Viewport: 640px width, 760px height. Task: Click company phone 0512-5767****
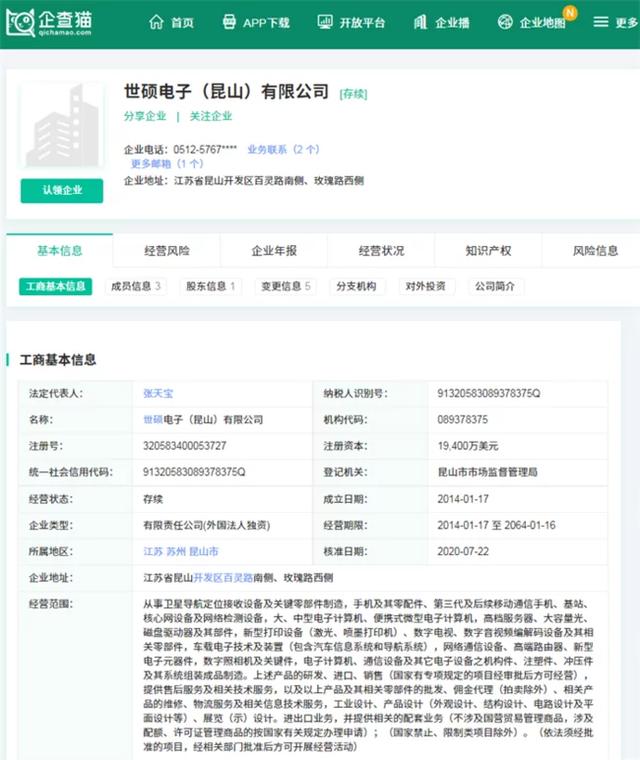[x=205, y=149]
